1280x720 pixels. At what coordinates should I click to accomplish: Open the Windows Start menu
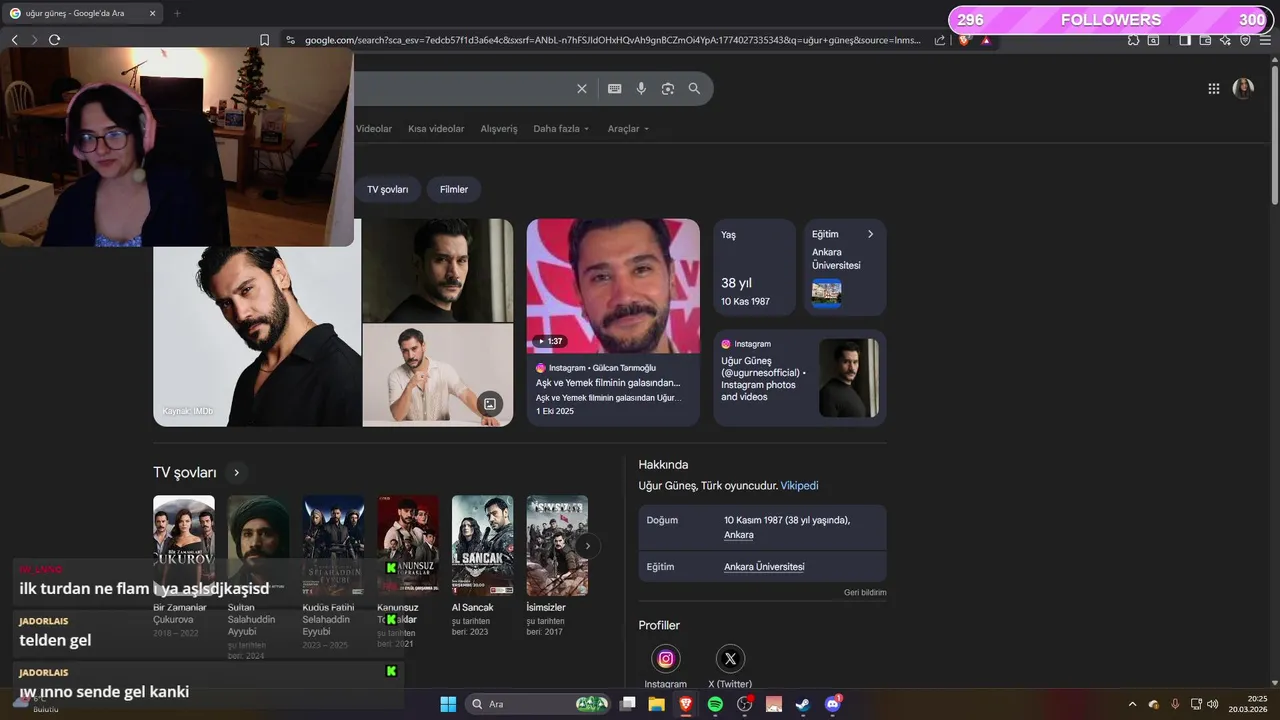pyautogui.click(x=448, y=704)
